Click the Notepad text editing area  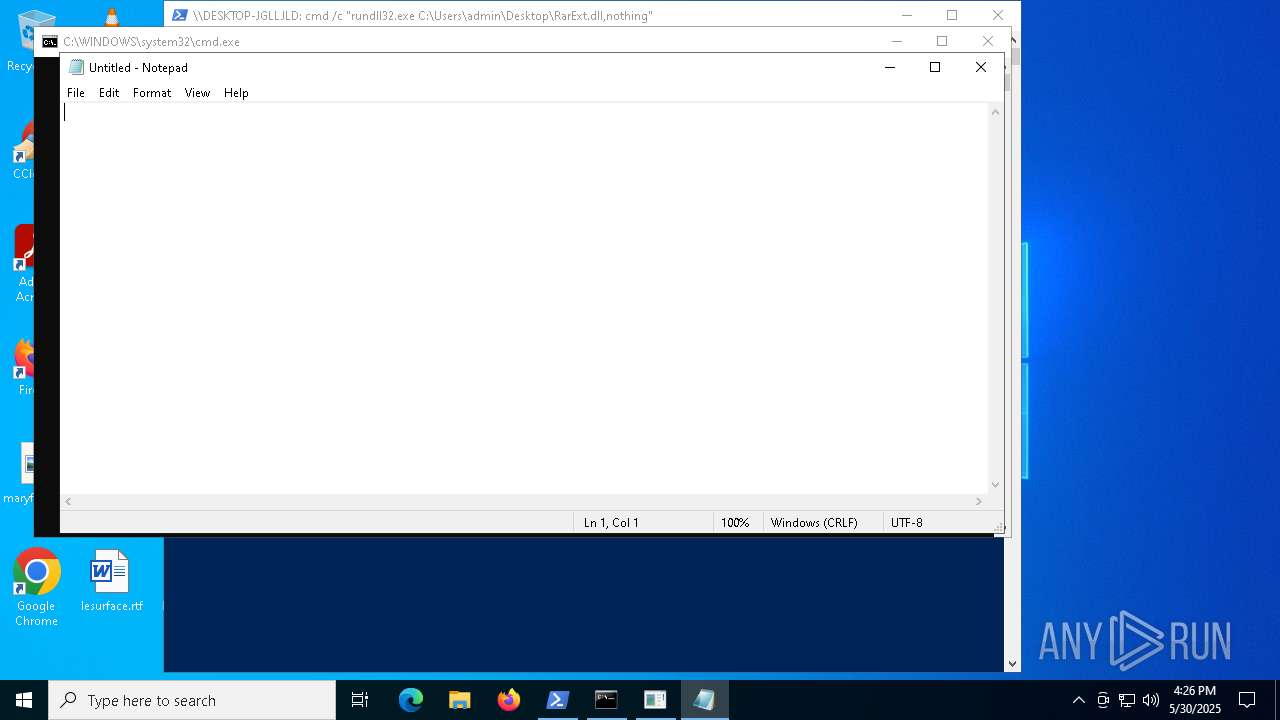524,298
